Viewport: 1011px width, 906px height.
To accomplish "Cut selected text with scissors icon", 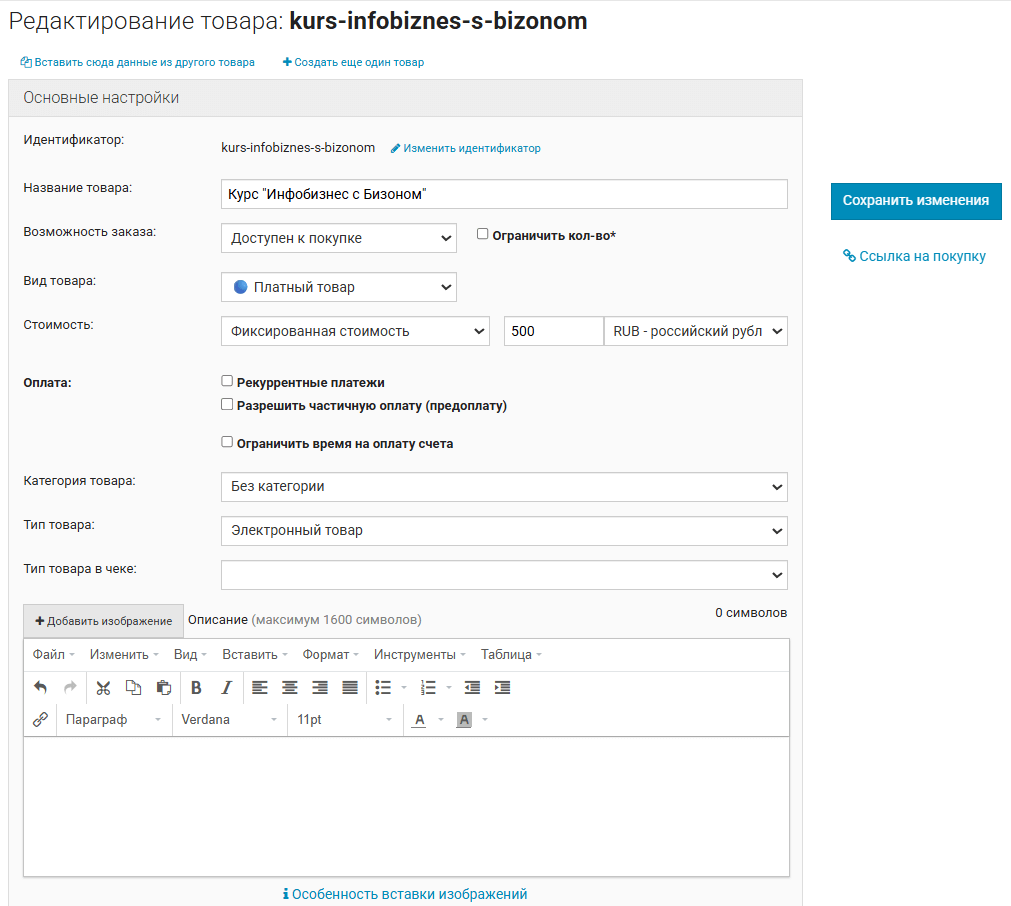I will [x=103, y=688].
